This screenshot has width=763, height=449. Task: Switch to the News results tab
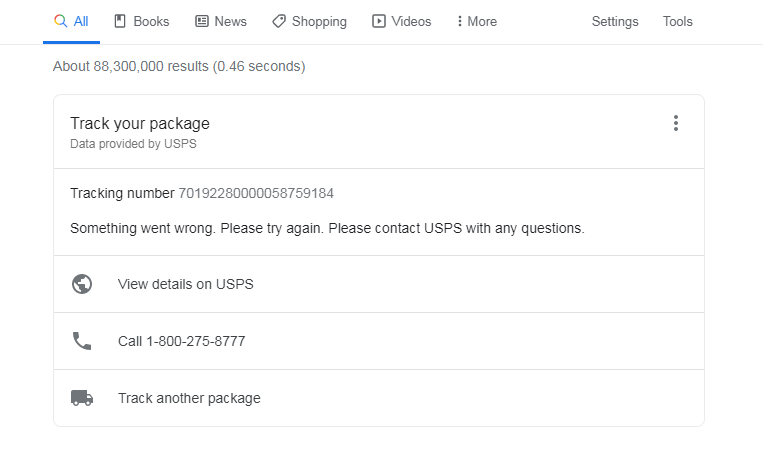[230, 21]
